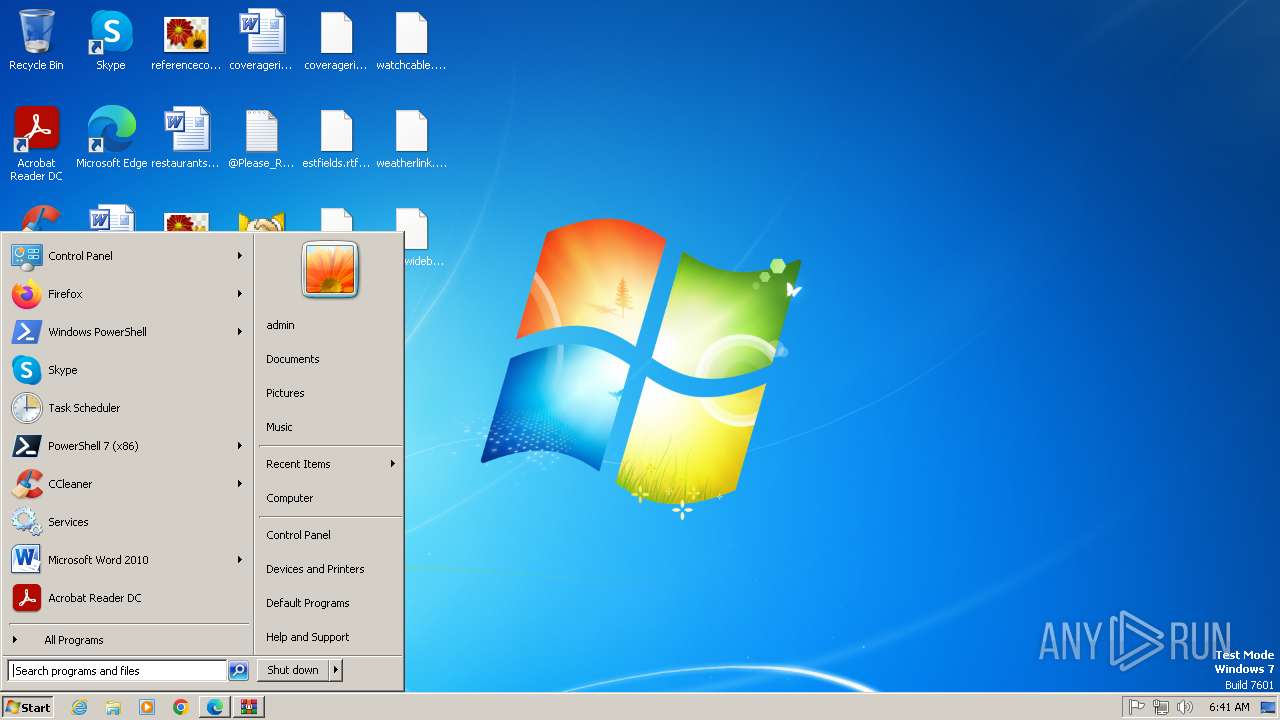
Task: Expand the Firefox jump list arrow
Action: tap(240, 294)
